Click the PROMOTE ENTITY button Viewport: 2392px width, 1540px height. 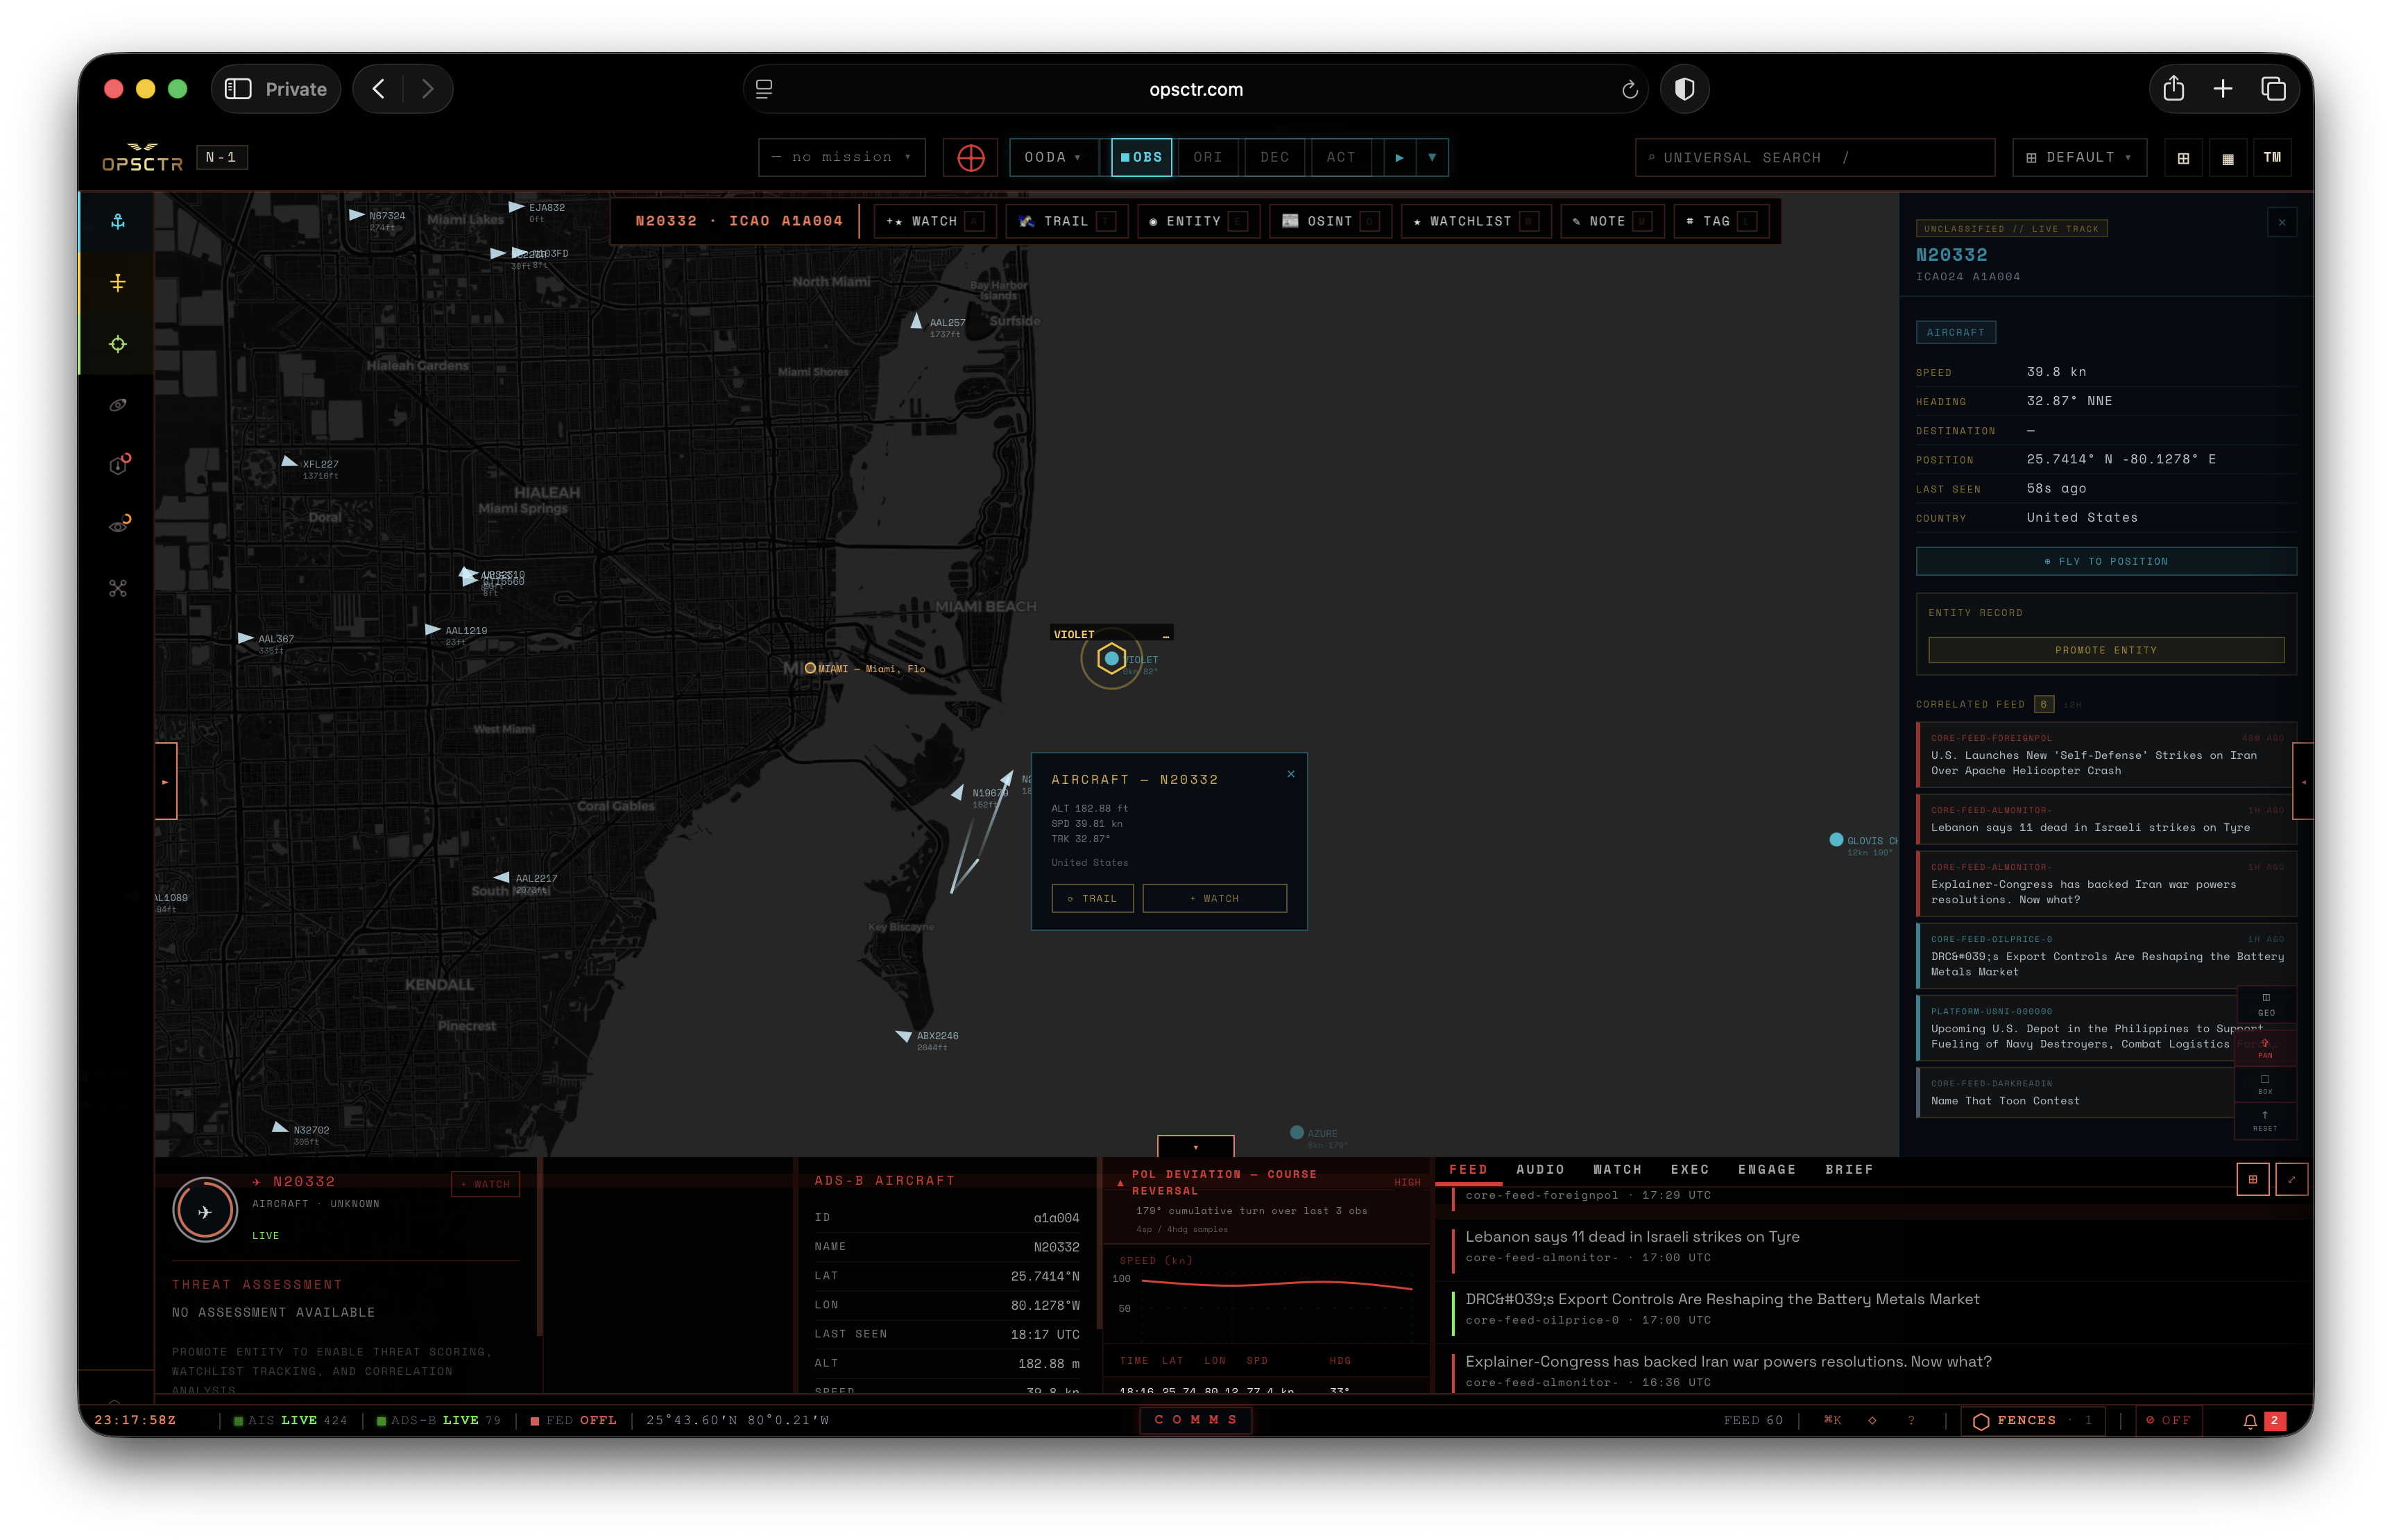(2106, 650)
